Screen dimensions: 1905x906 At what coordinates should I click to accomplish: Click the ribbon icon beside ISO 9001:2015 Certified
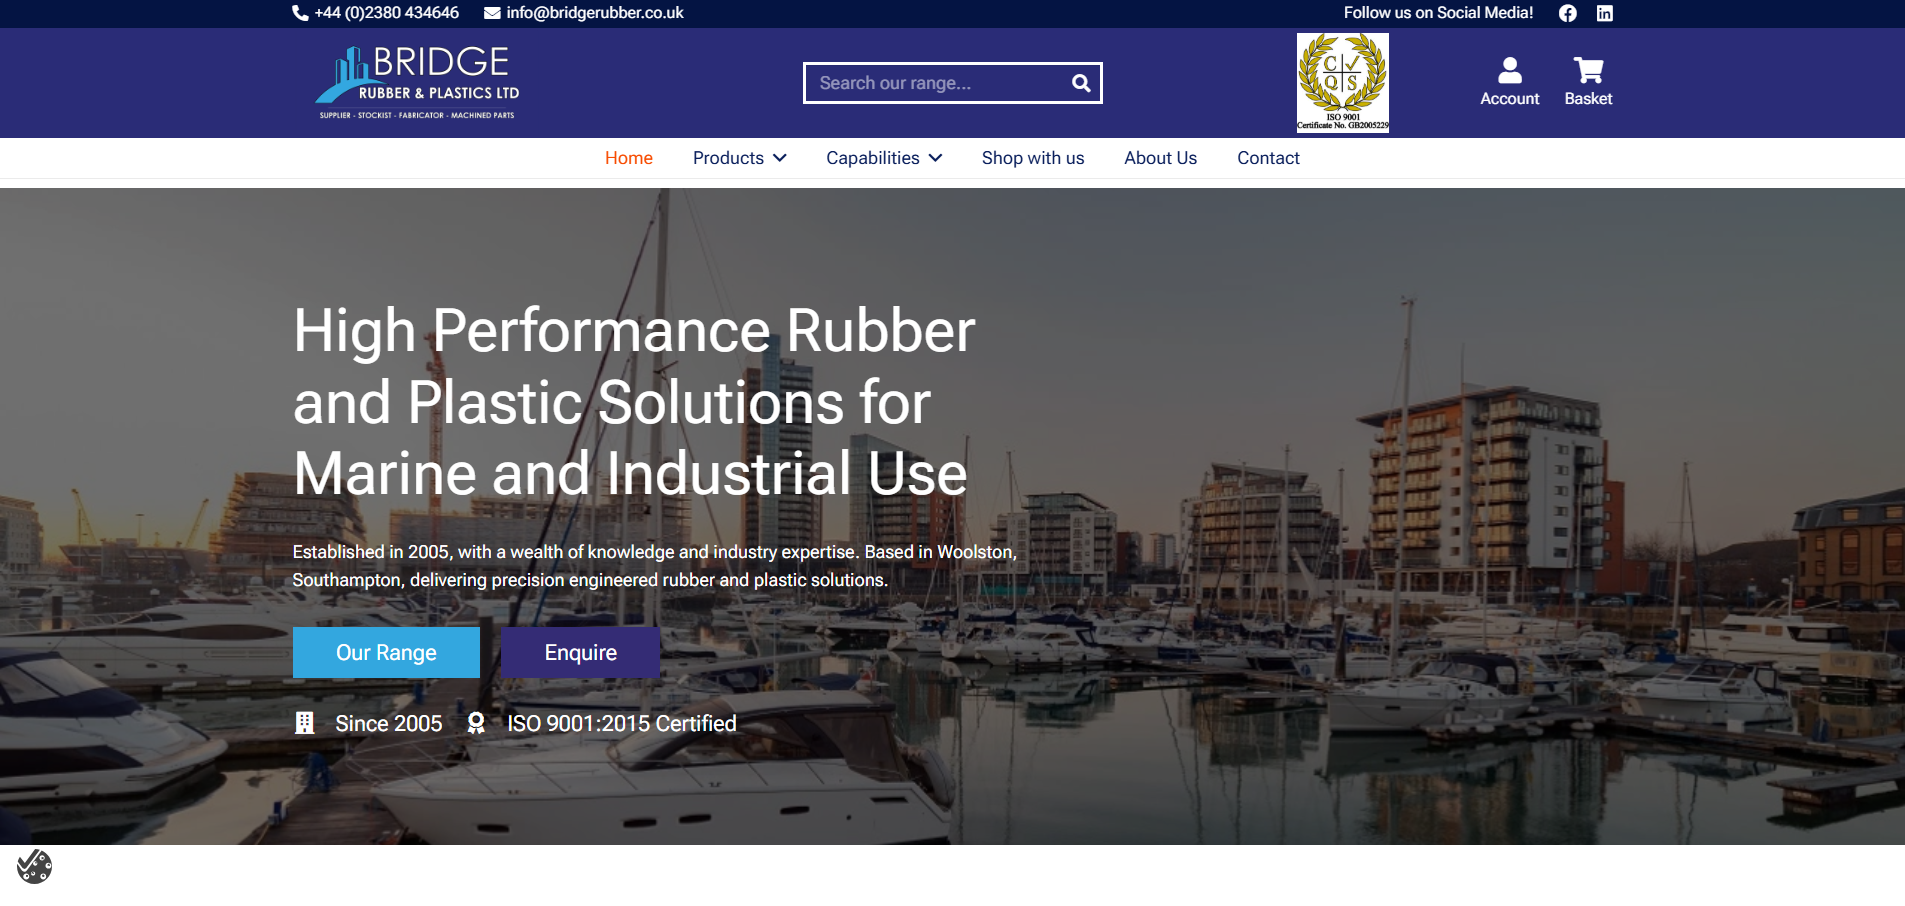coord(476,723)
